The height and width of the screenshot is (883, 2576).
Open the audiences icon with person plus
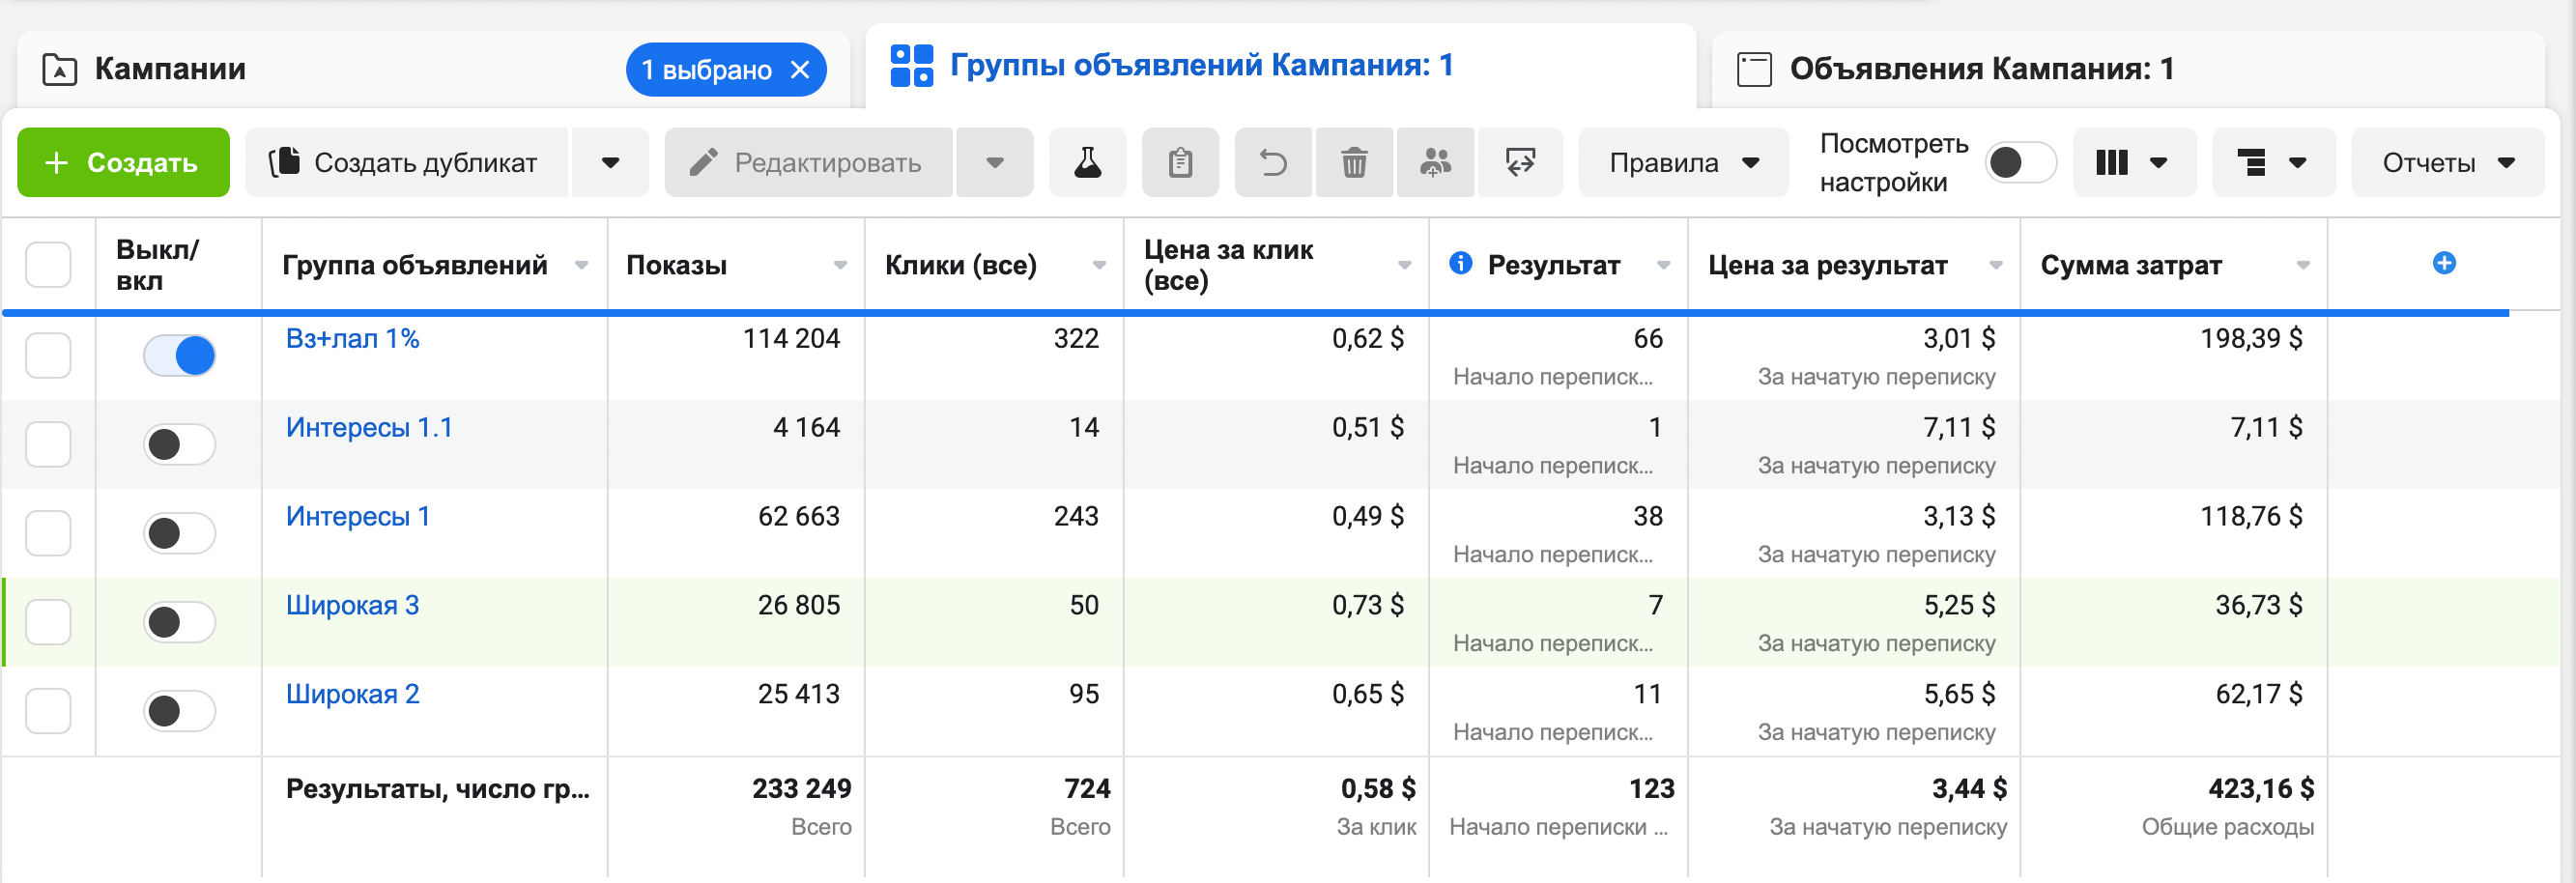[1435, 162]
